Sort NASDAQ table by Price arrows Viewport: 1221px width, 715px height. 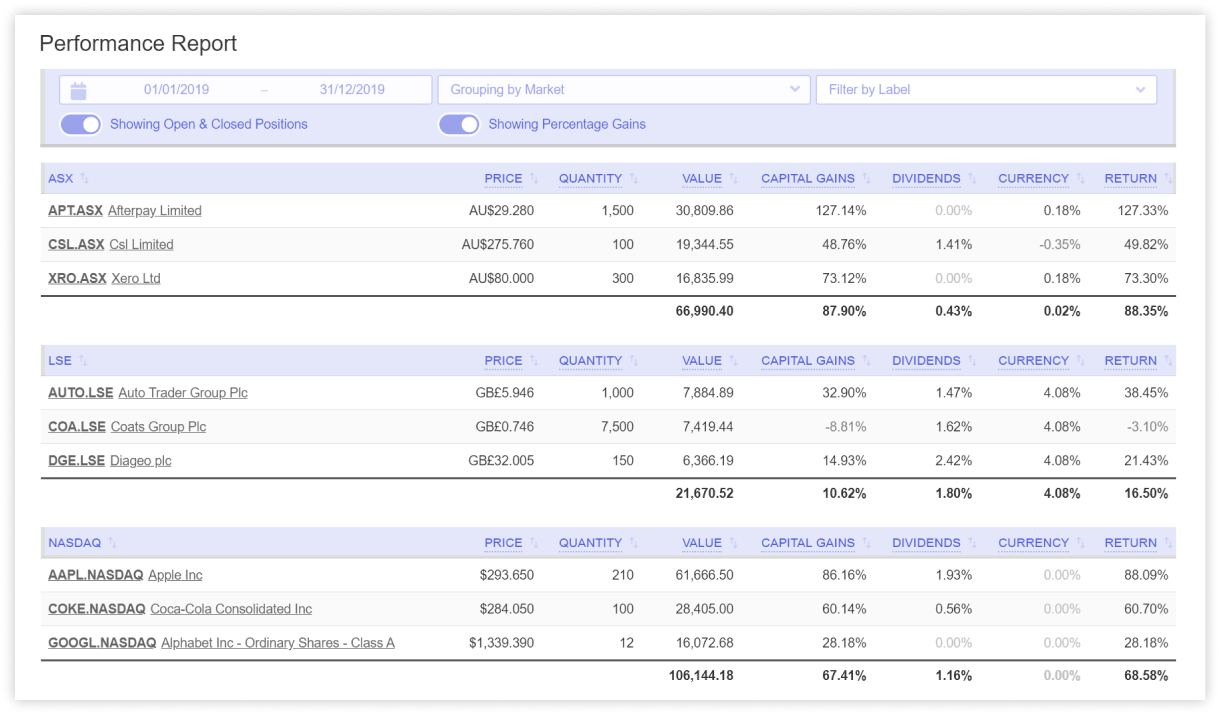534,543
